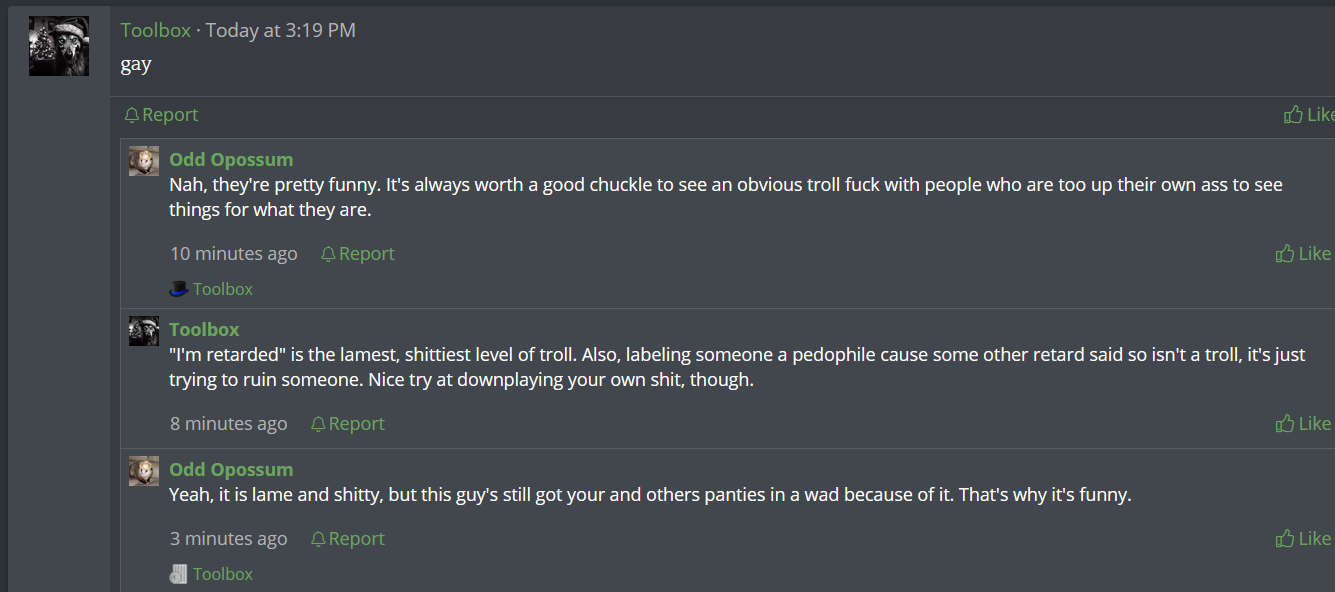The width and height of the screenshot is (1335, 592).
Task: Click the Toolbox name beside the top hat reaction
Action: pyautogui.click(x=222, y=289)
